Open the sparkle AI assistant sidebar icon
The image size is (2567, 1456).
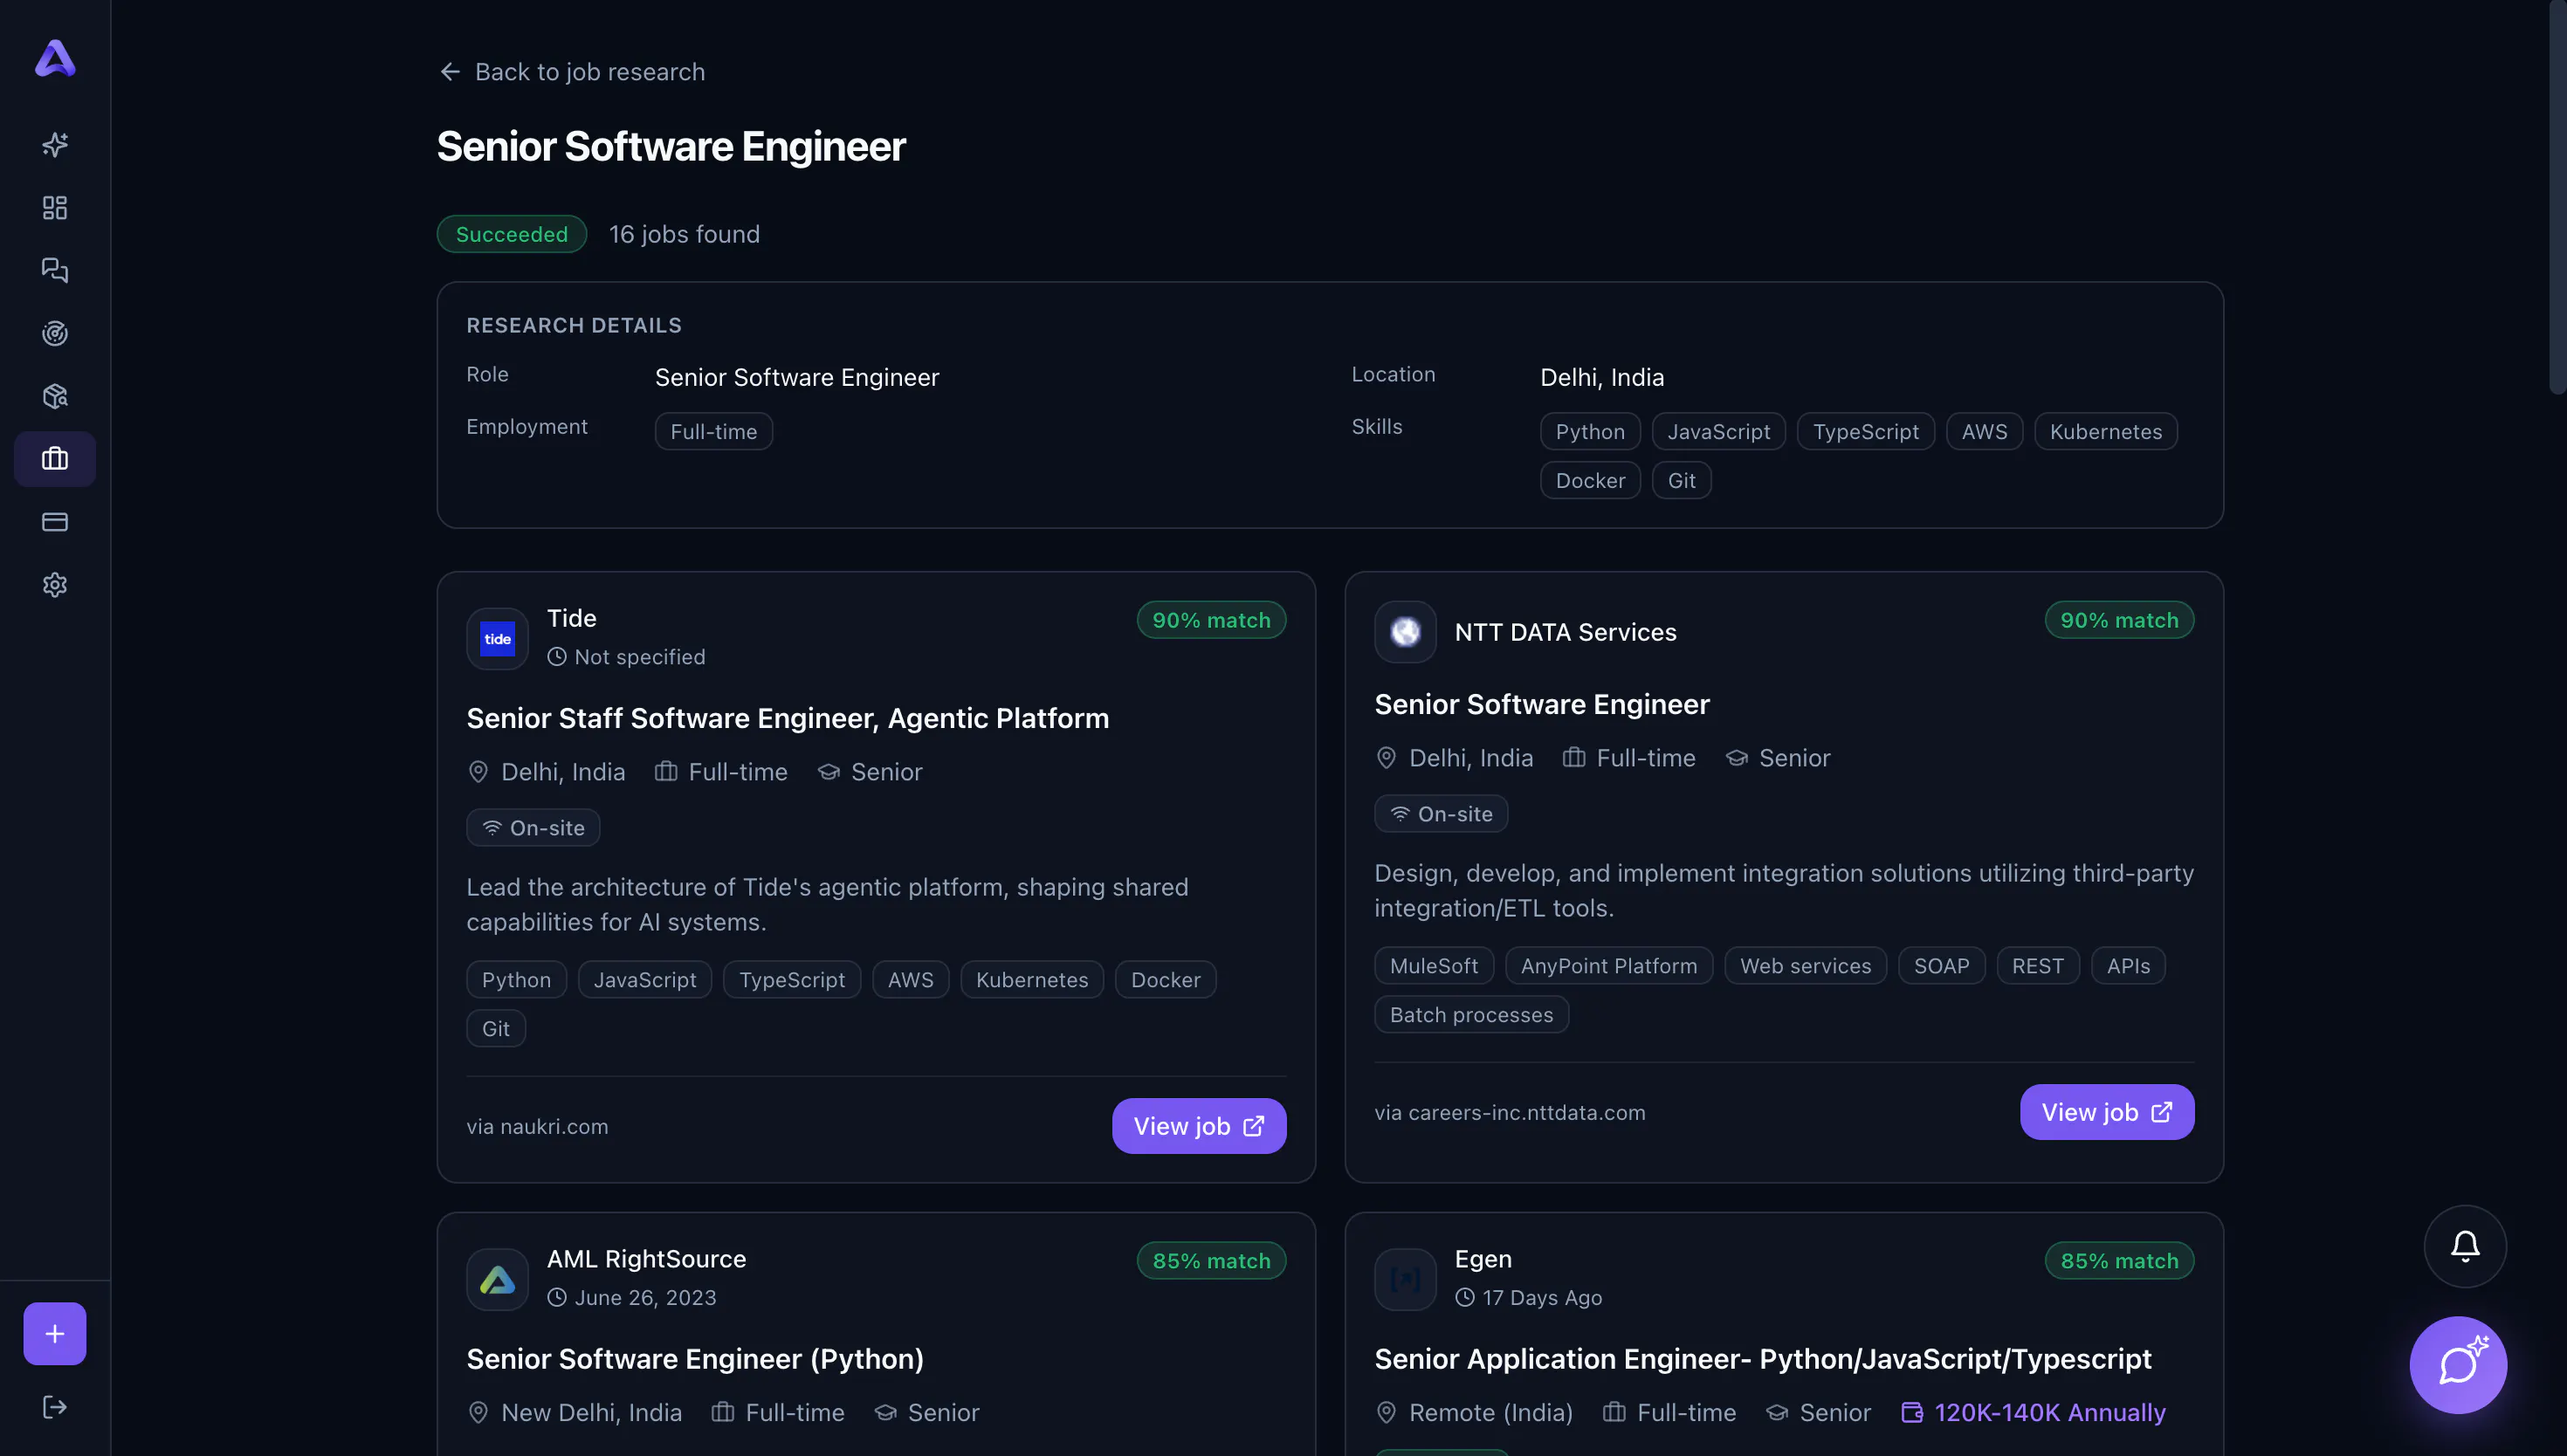(55, 145)
